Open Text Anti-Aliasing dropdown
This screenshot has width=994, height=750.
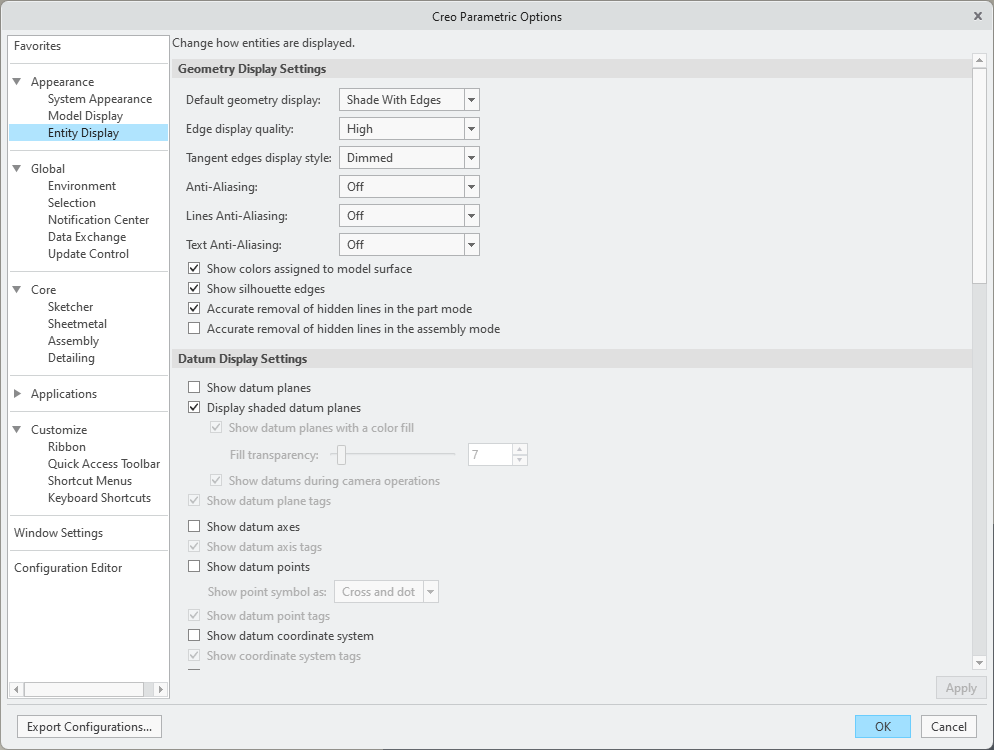pos(472,245)
